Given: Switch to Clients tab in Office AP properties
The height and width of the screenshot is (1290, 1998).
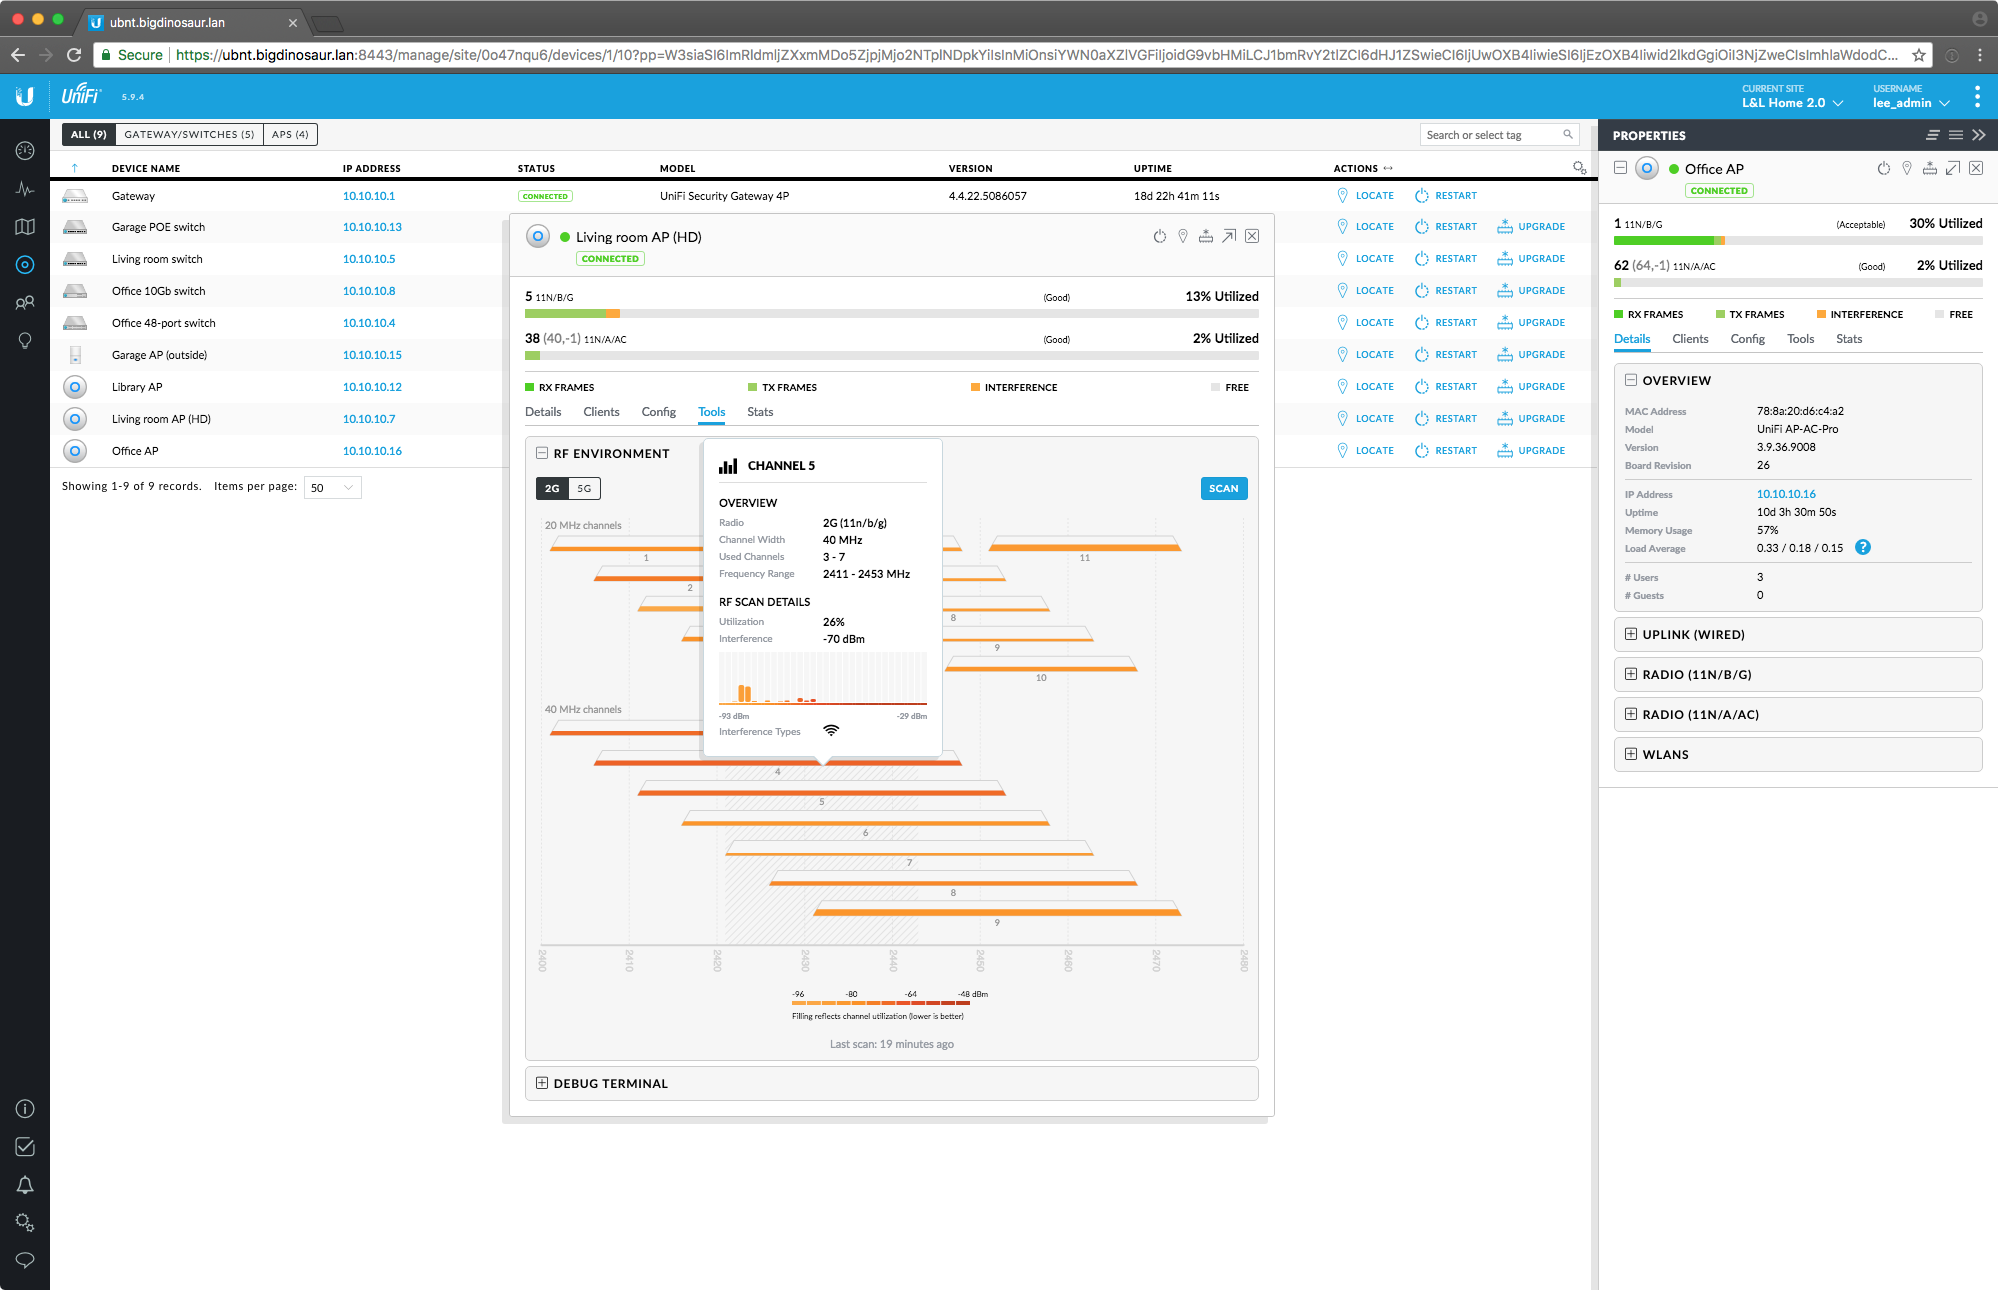Looking at the screenshot, I should pos(1690,339).
